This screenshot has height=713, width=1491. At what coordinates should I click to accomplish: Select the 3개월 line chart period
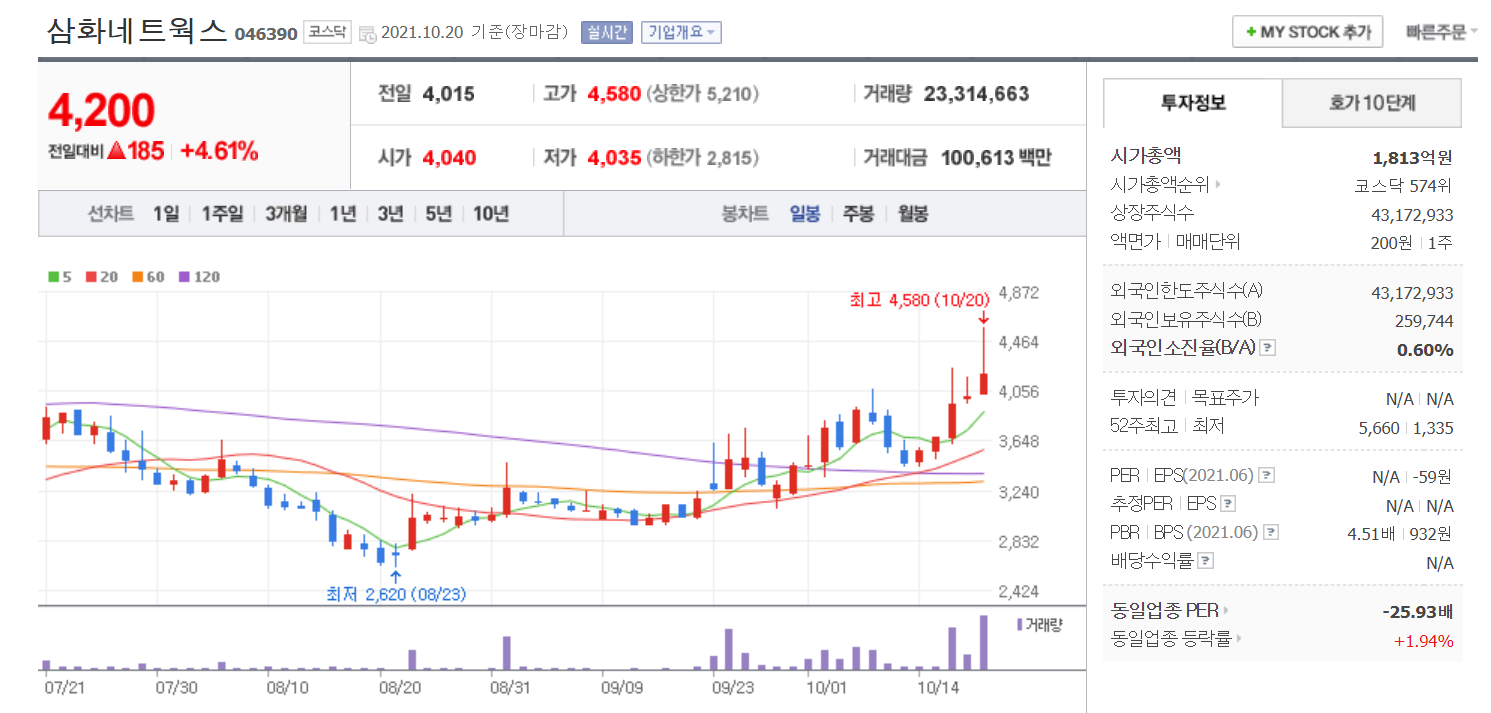[x=286, y=213]
